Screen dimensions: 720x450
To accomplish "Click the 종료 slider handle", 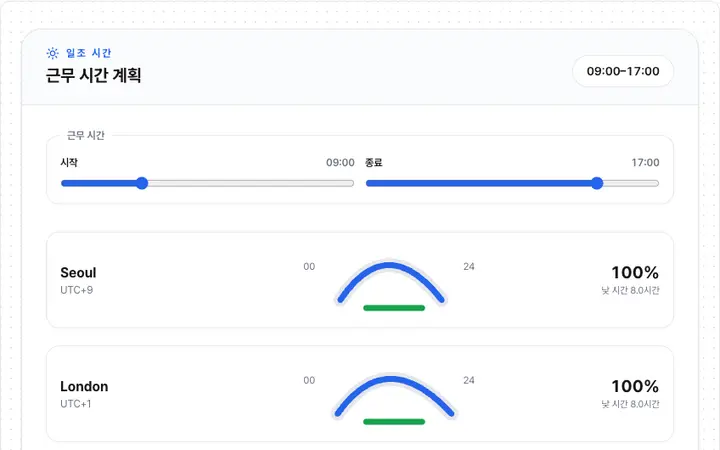I will pyautogui.click(x=596, y=183).
